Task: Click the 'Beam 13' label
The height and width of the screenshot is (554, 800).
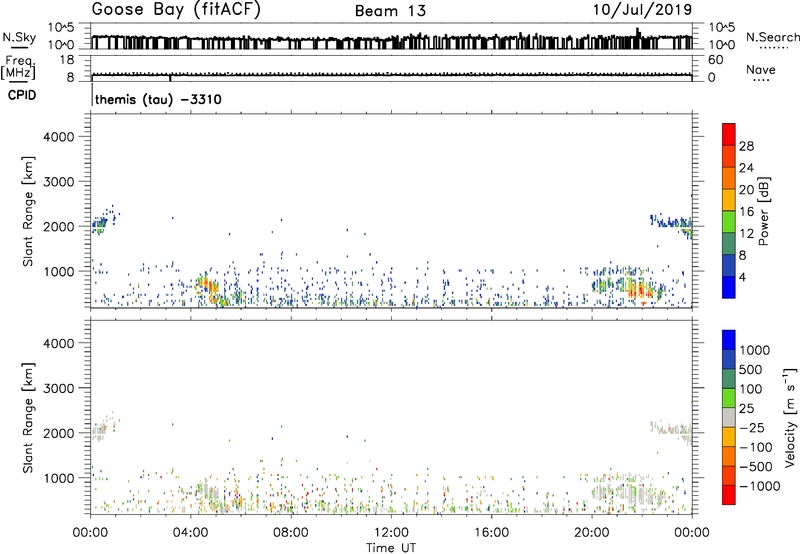Action: click(x=390, y=11)
